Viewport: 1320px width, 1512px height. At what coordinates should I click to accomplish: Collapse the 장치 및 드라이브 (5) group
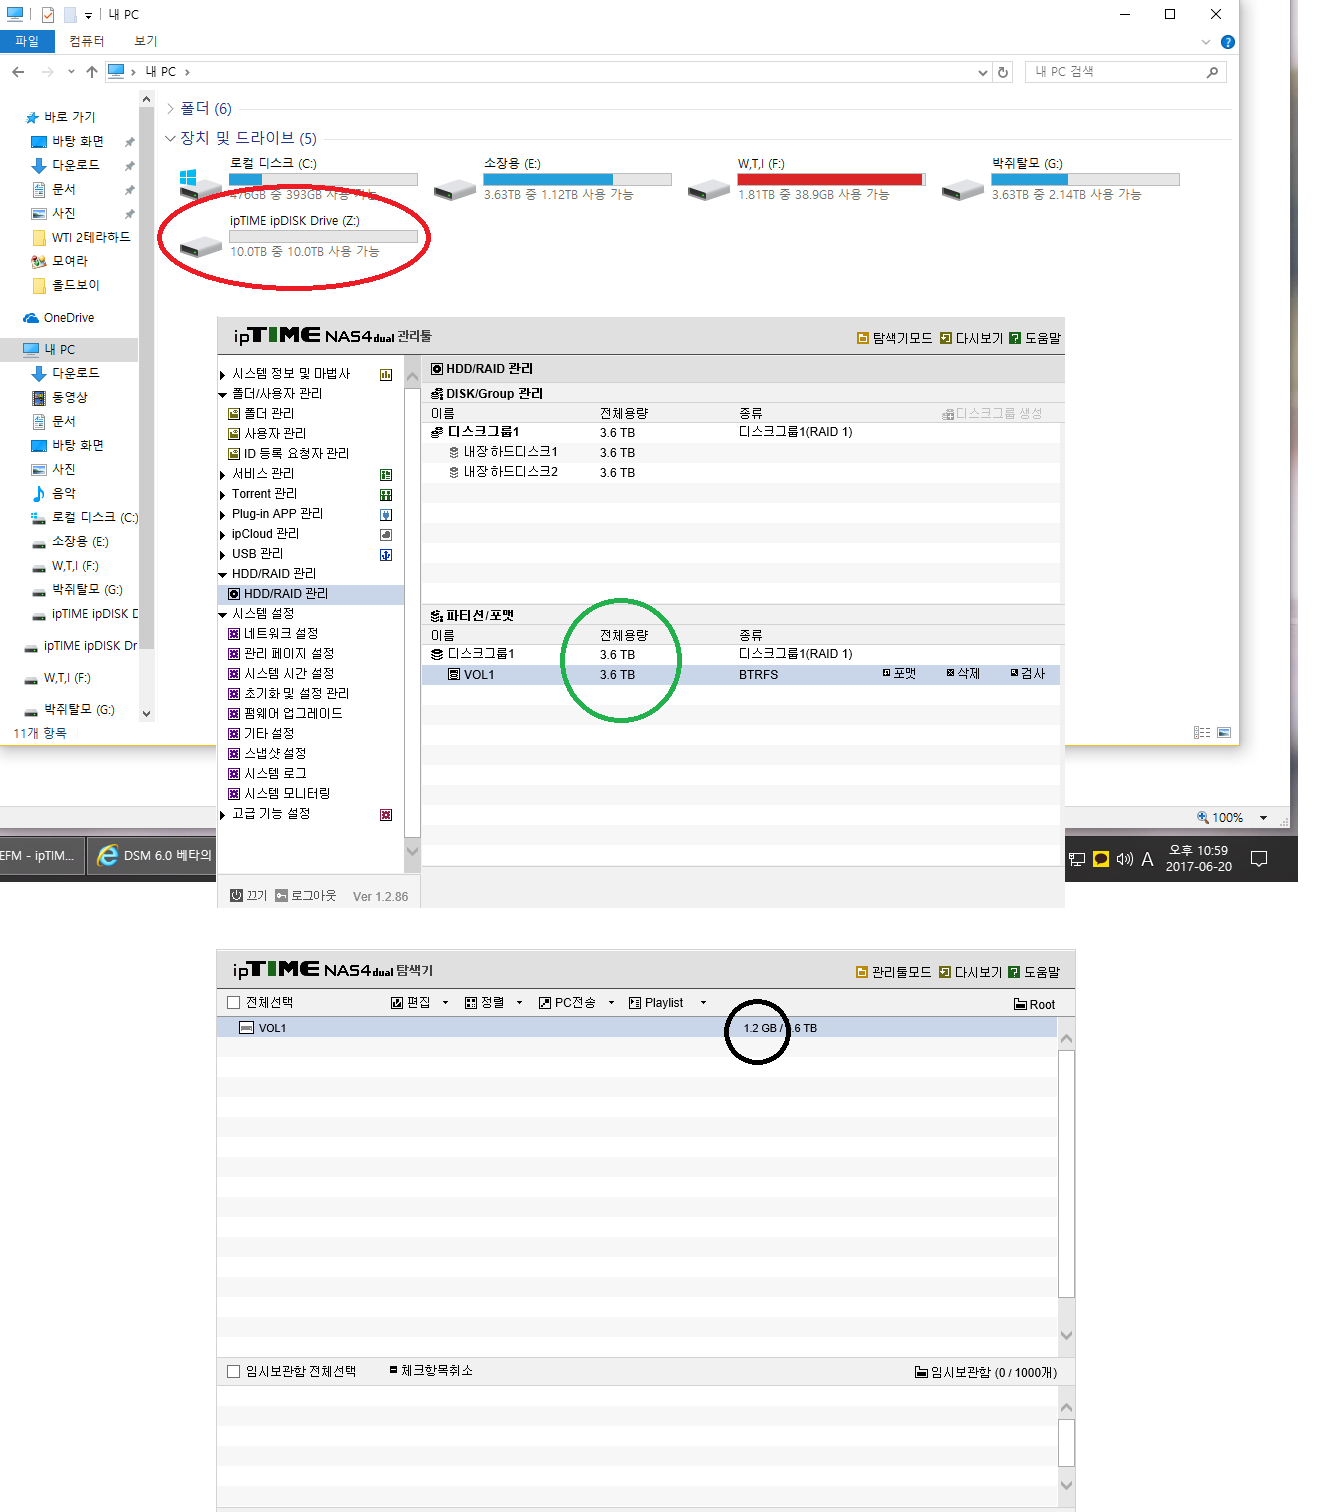point(171,138)
